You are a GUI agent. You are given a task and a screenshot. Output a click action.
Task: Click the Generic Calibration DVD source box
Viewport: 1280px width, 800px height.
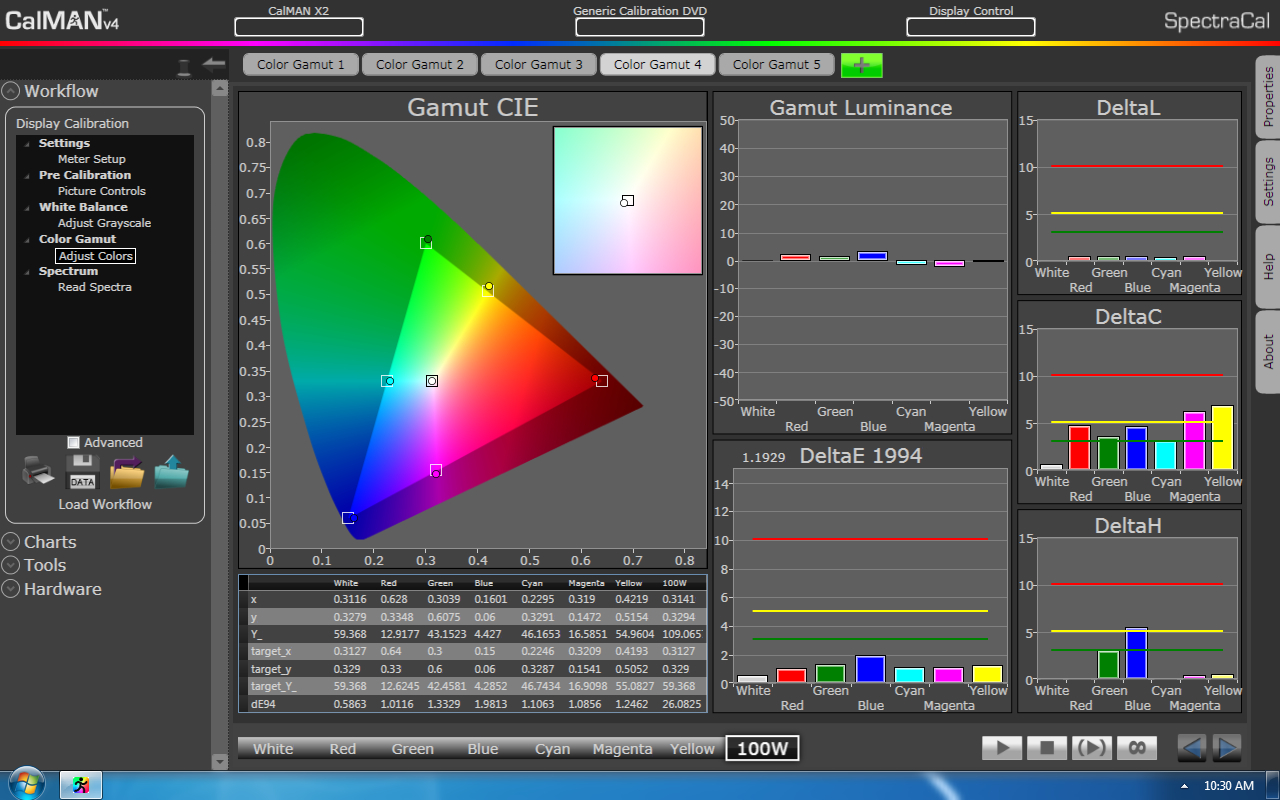tap(639, 27)
